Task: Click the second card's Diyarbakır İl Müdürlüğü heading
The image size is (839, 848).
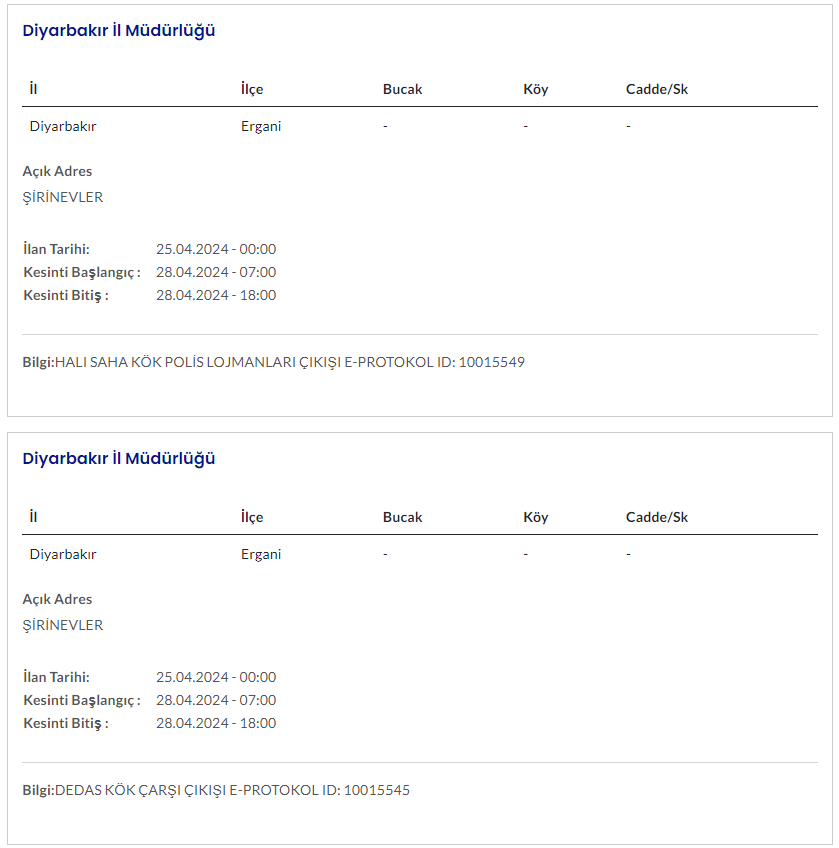Action: click(x=119, y=458)
